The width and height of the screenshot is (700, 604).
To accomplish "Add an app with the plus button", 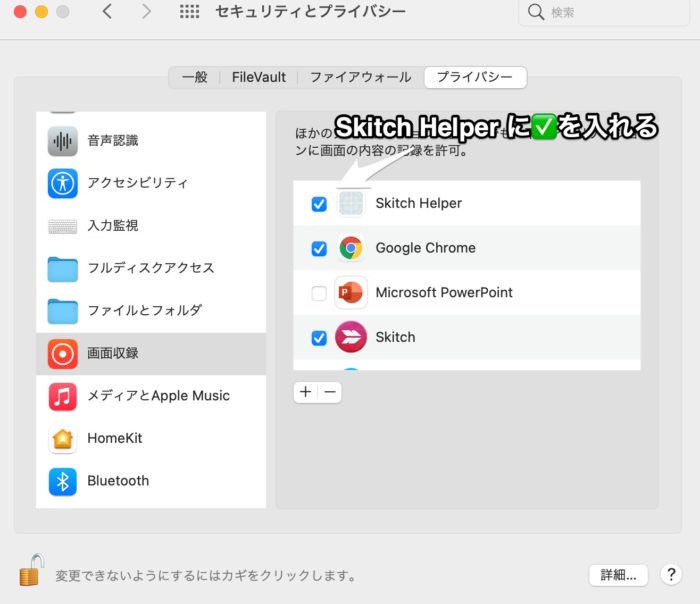I will 306,392.
